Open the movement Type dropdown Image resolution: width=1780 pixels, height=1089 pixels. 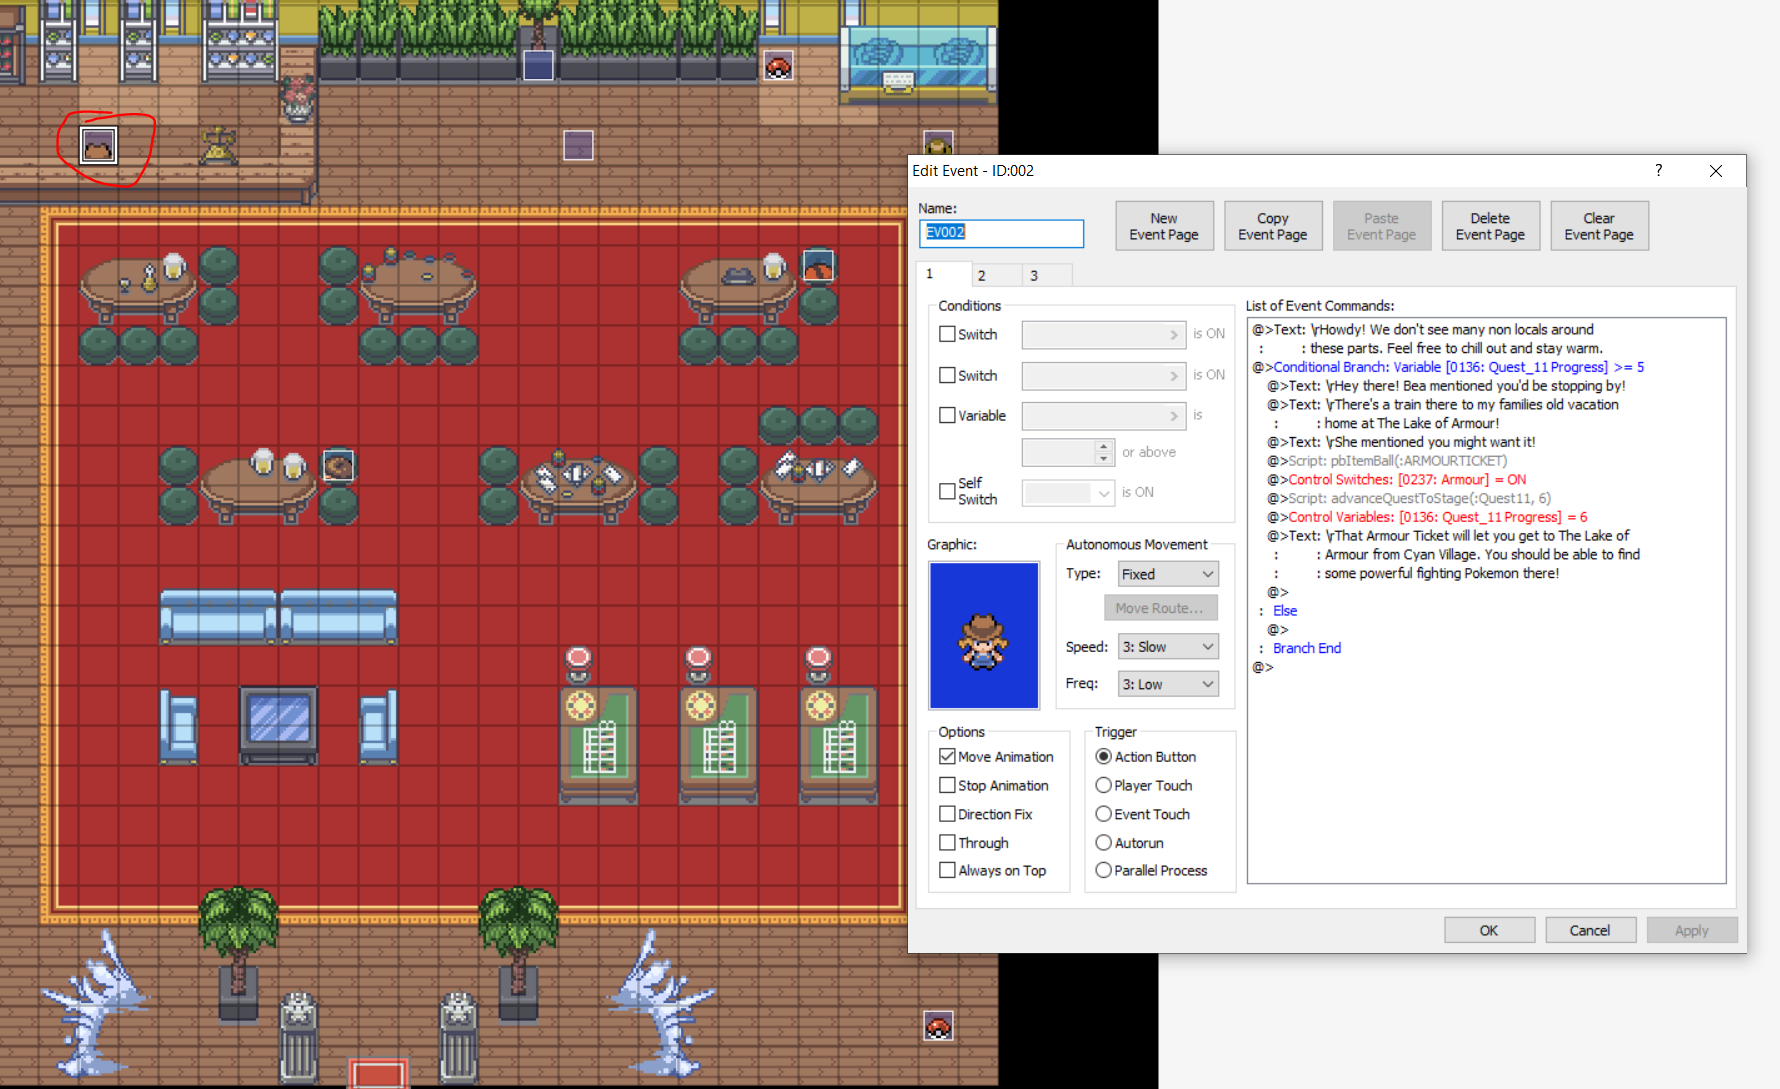(x=1167, y=574)
